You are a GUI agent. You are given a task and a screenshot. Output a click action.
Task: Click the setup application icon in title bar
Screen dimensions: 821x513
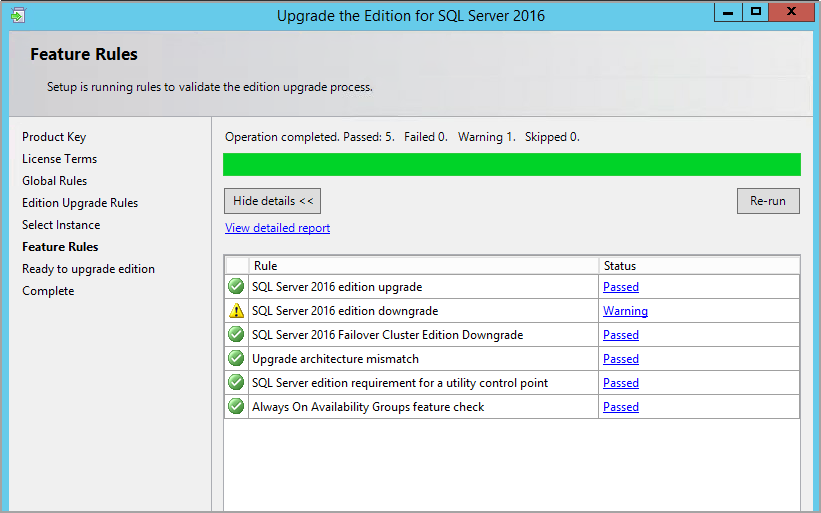pyautogui.click(x=17, y=15)
